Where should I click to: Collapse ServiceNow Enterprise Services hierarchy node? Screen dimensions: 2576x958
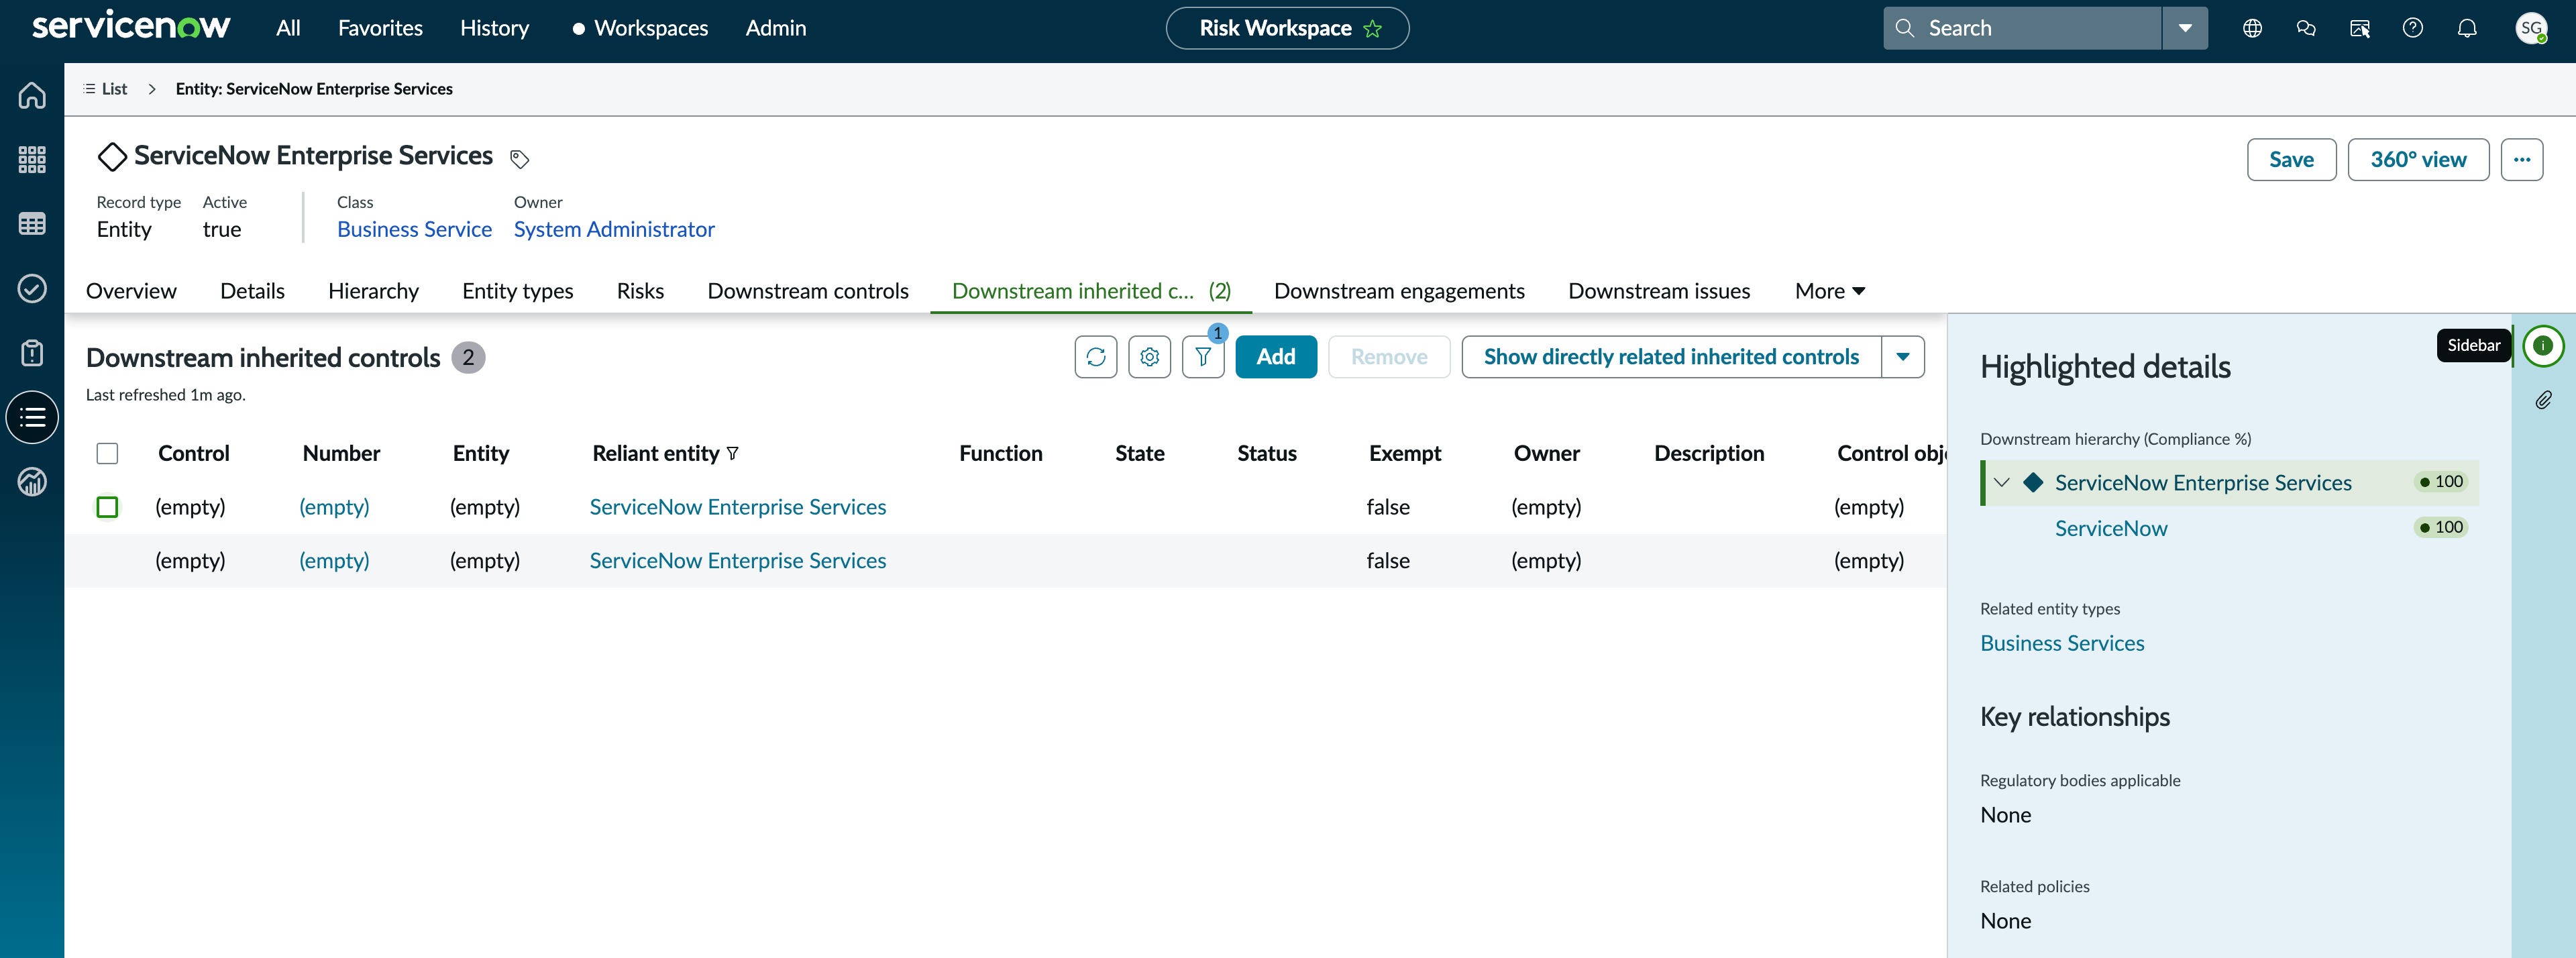[x=2001, y=483]
